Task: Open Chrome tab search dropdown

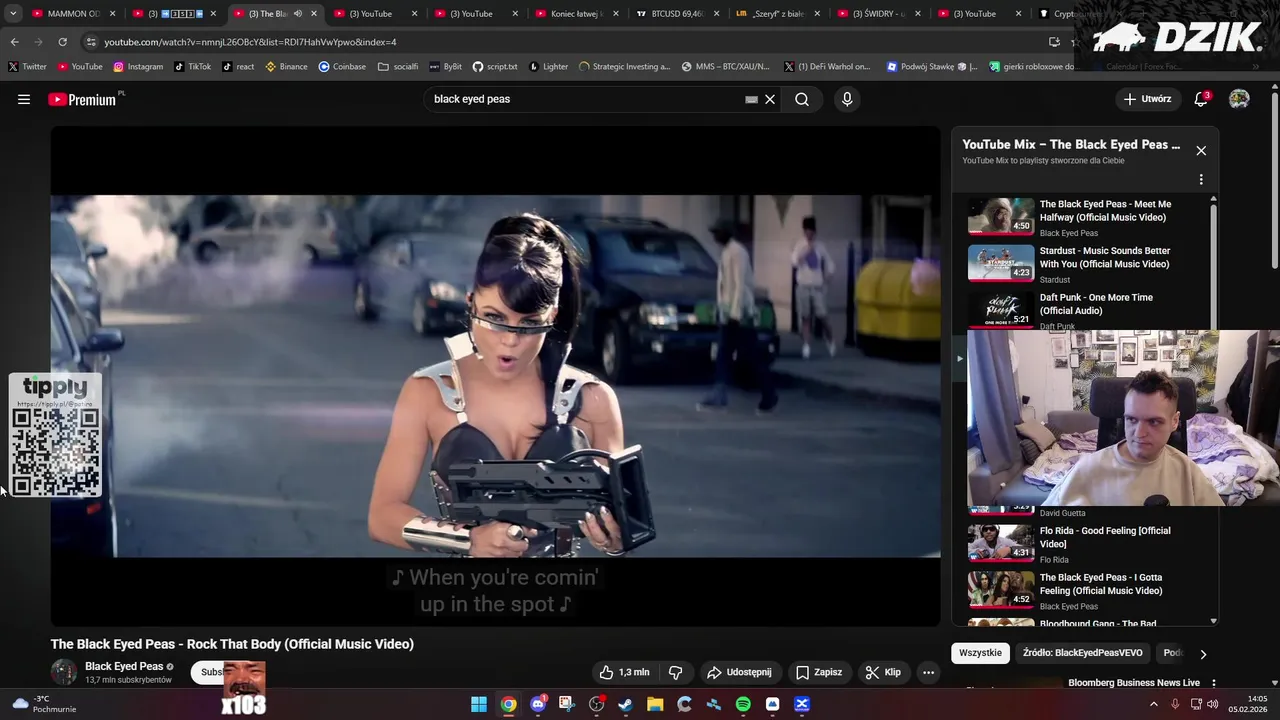Action: (13, 14)
